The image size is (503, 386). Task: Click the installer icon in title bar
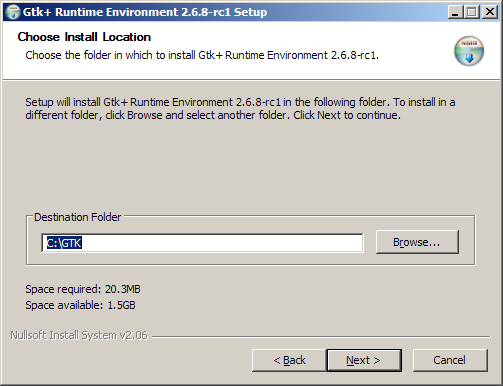[13, 12]
